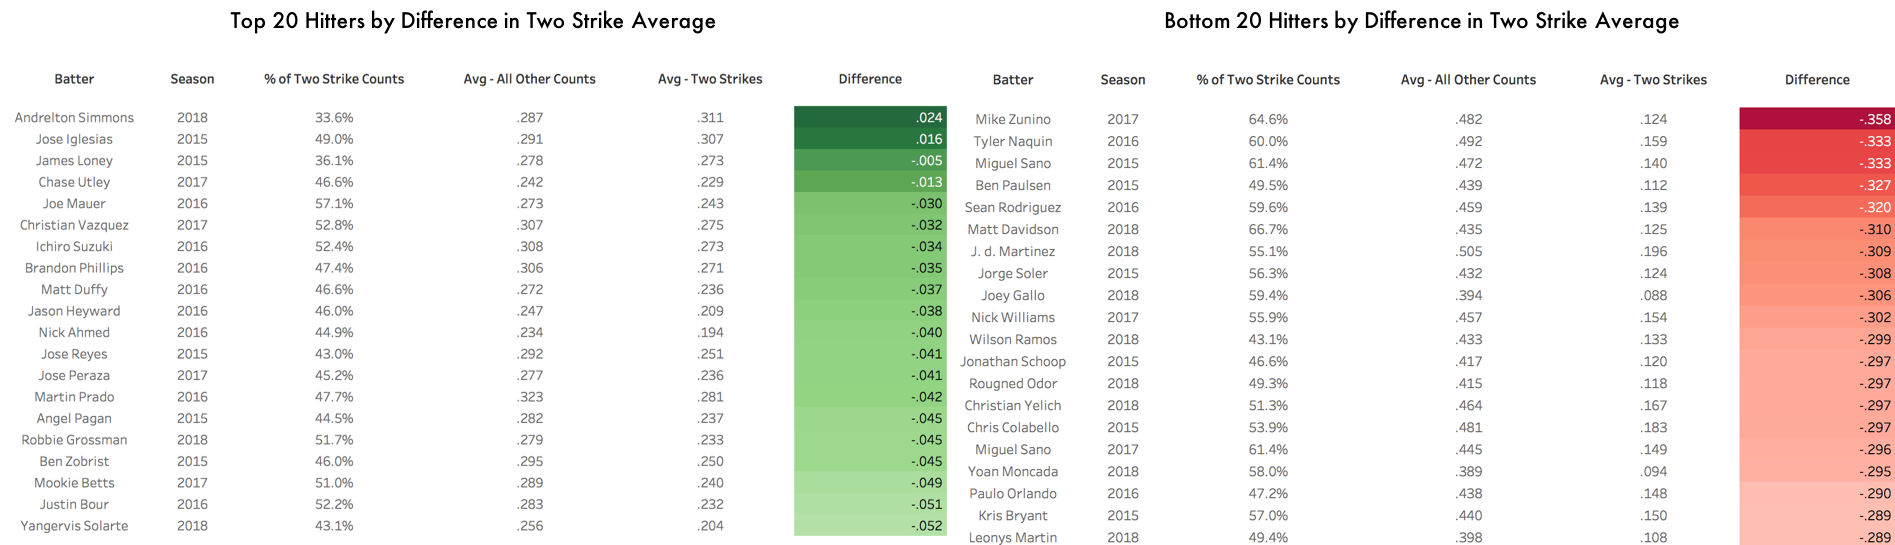Viewport: 1895px width, 545px height.
Task: Select the Top 20 Hitters chart title
Action: pos(473,21)
